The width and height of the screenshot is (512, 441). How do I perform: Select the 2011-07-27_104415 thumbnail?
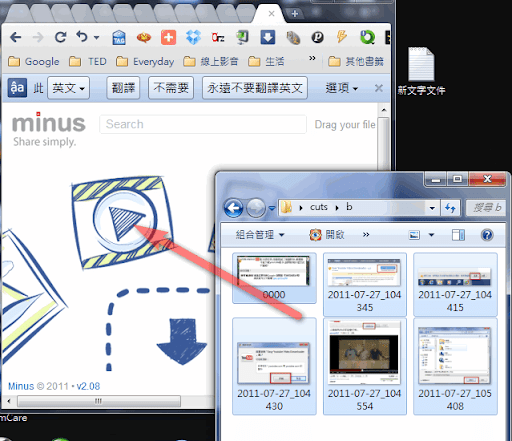click(x=455, y=284)
